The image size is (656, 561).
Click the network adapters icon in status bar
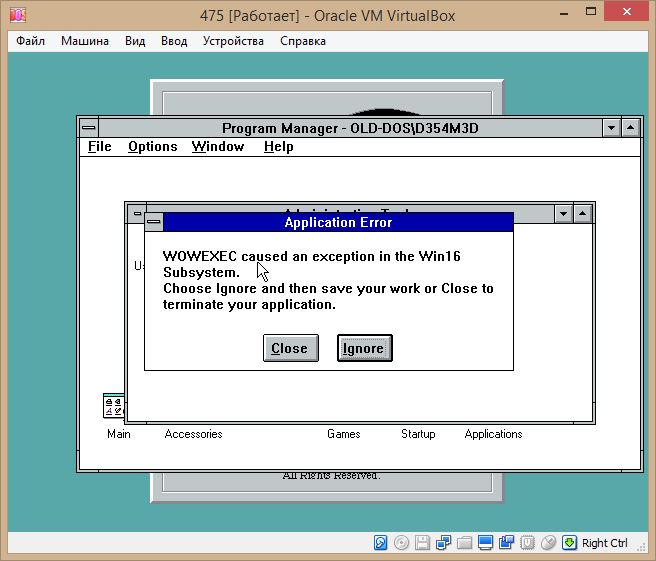443,543
